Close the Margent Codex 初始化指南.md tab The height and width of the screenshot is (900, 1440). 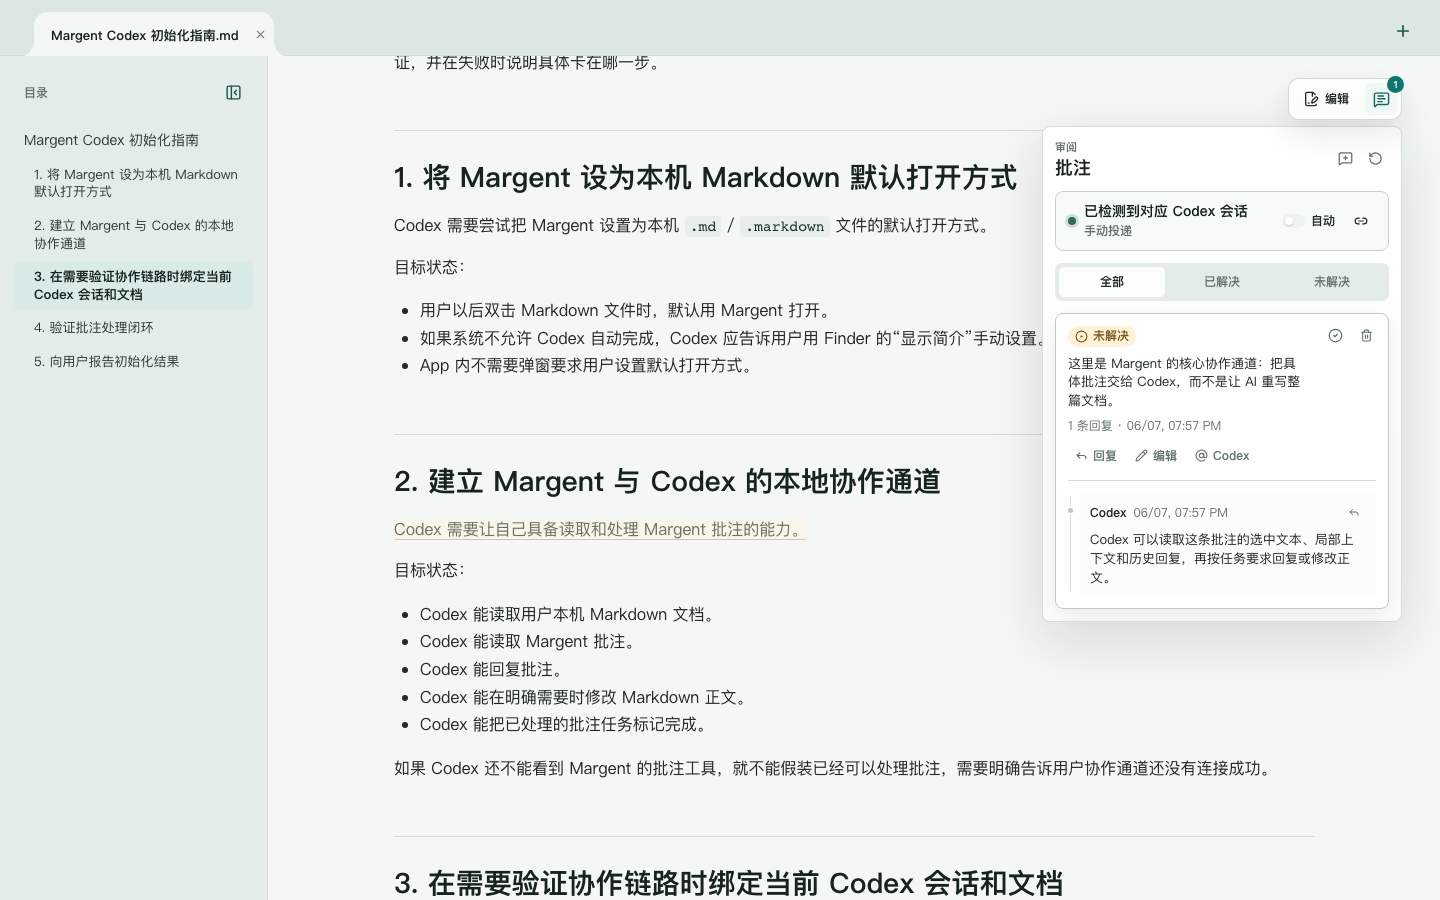260,34
